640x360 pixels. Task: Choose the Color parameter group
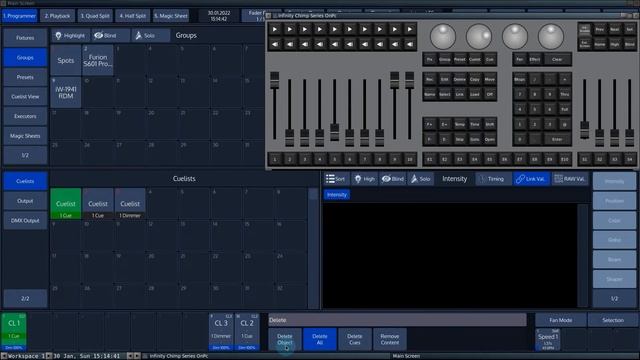click(614, 220)
